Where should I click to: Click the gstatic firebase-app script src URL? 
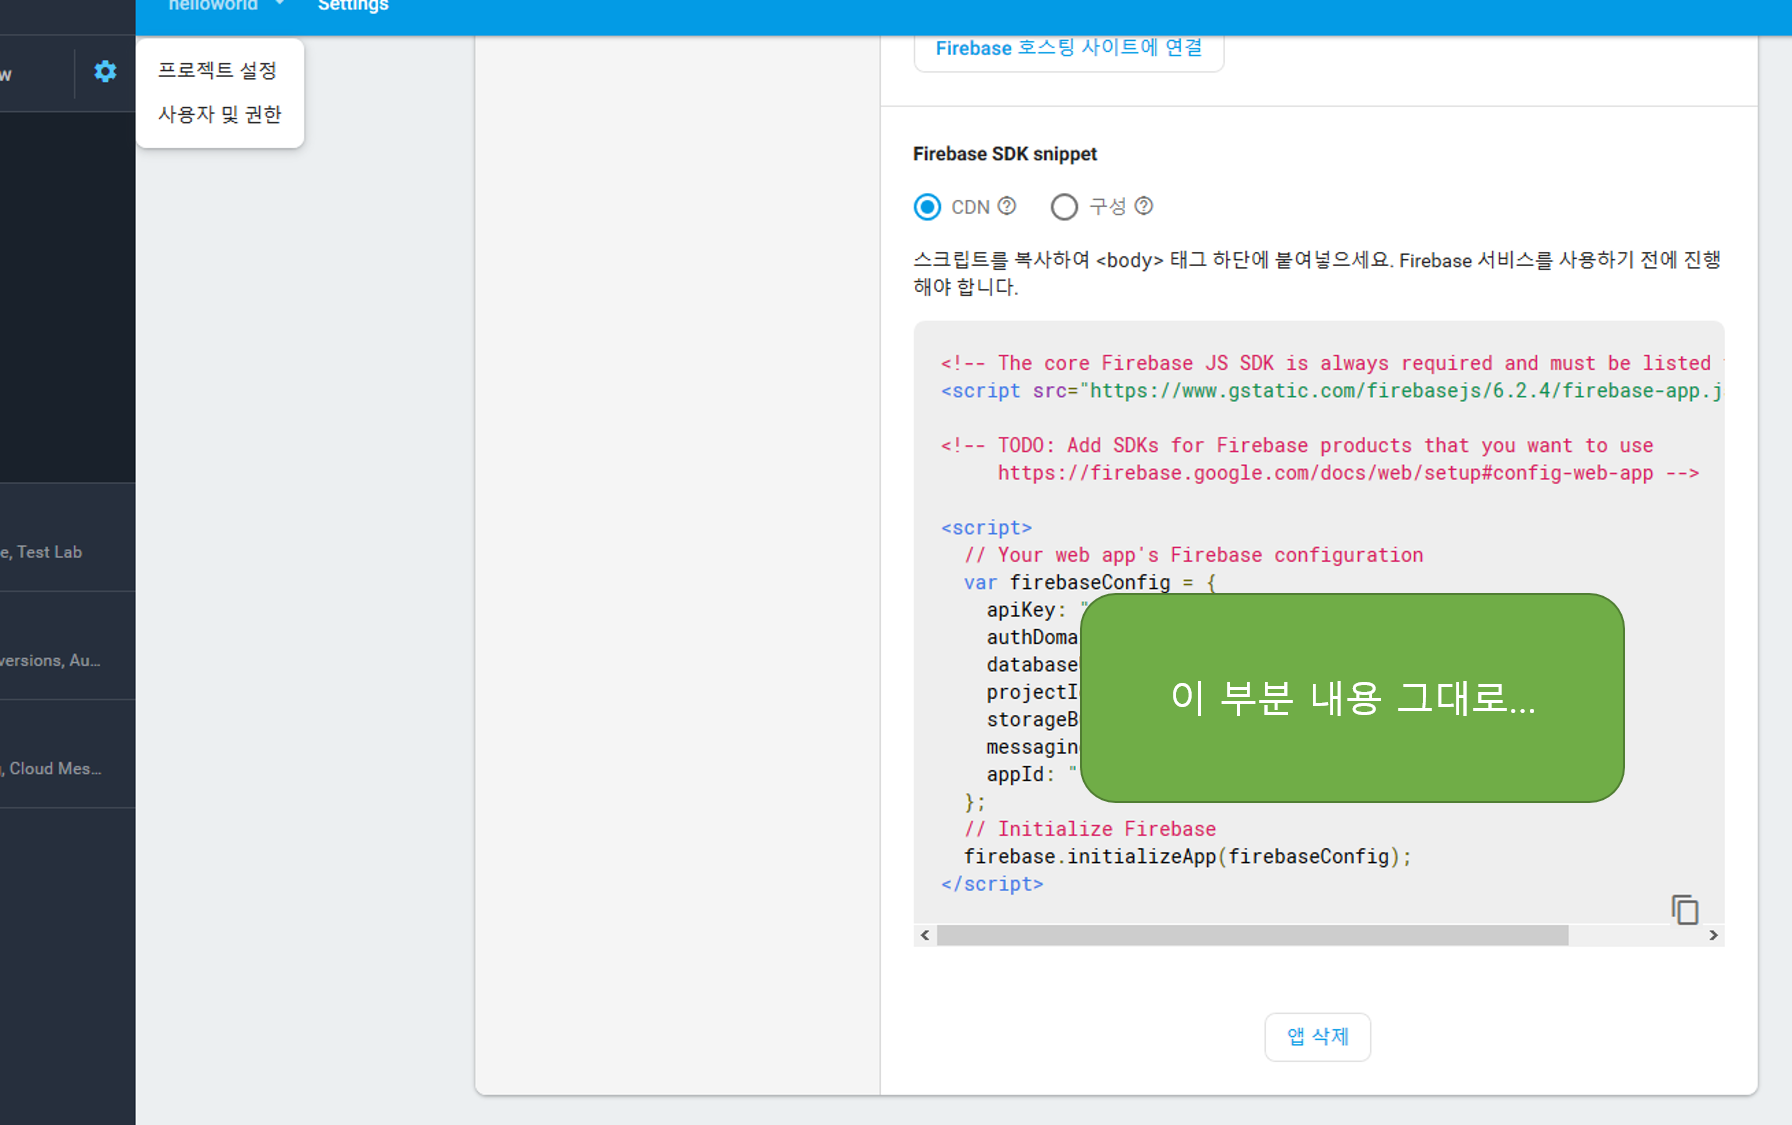1406,391
